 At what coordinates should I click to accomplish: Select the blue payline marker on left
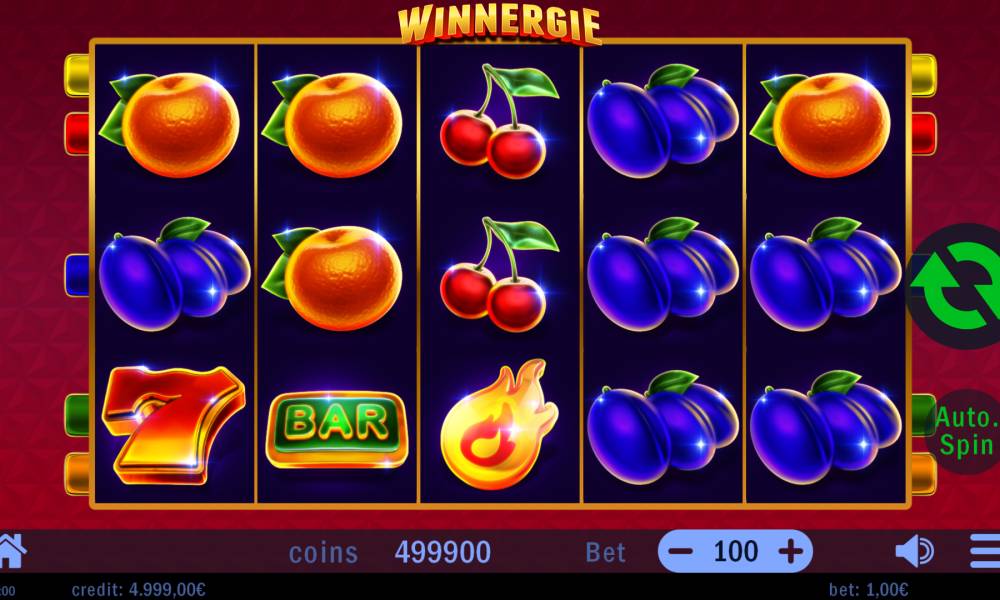click(x=77, y=275)
